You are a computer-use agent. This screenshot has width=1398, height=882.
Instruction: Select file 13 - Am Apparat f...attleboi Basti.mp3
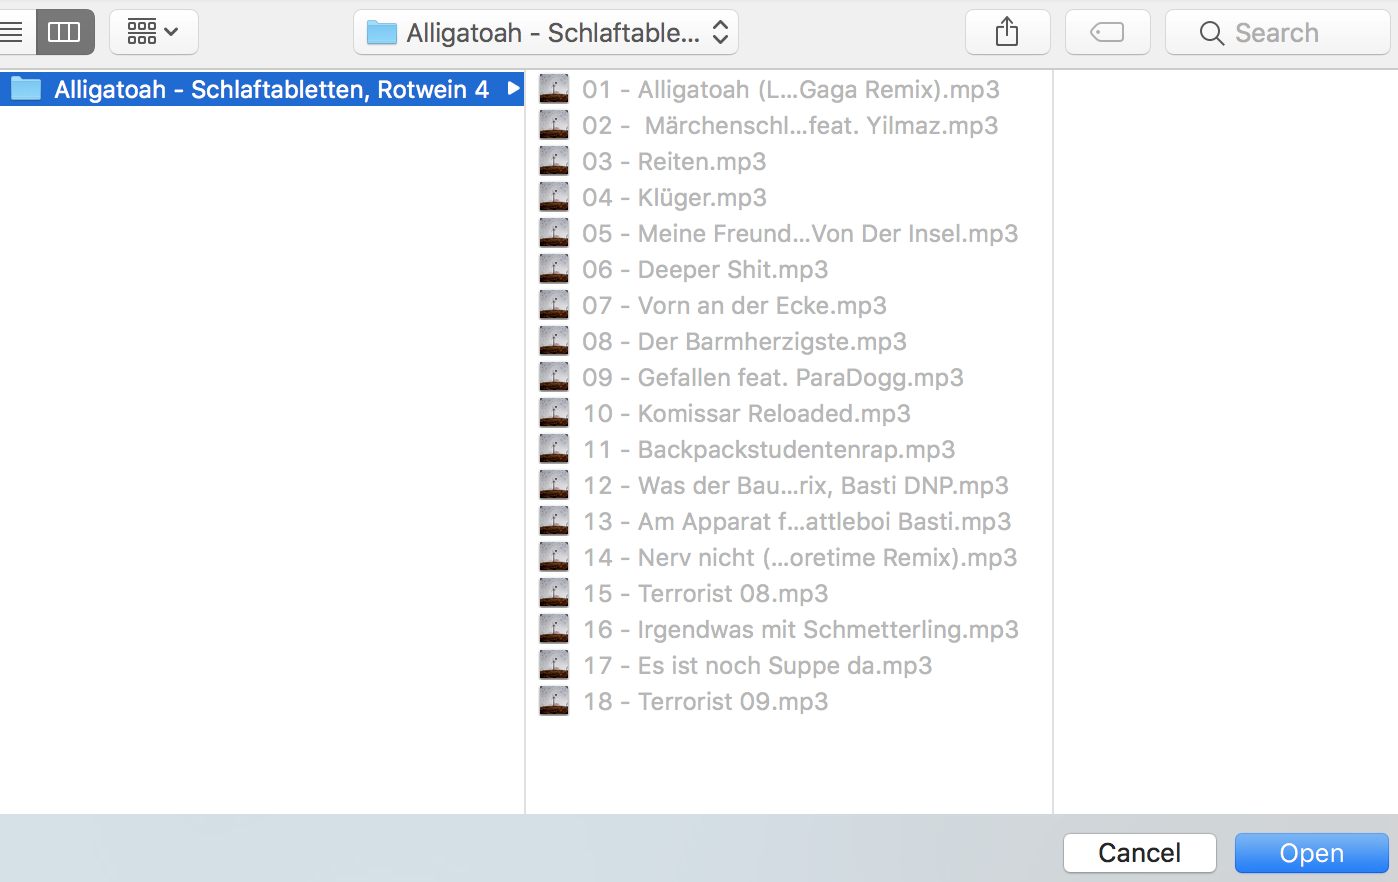[x=790, y=521]
